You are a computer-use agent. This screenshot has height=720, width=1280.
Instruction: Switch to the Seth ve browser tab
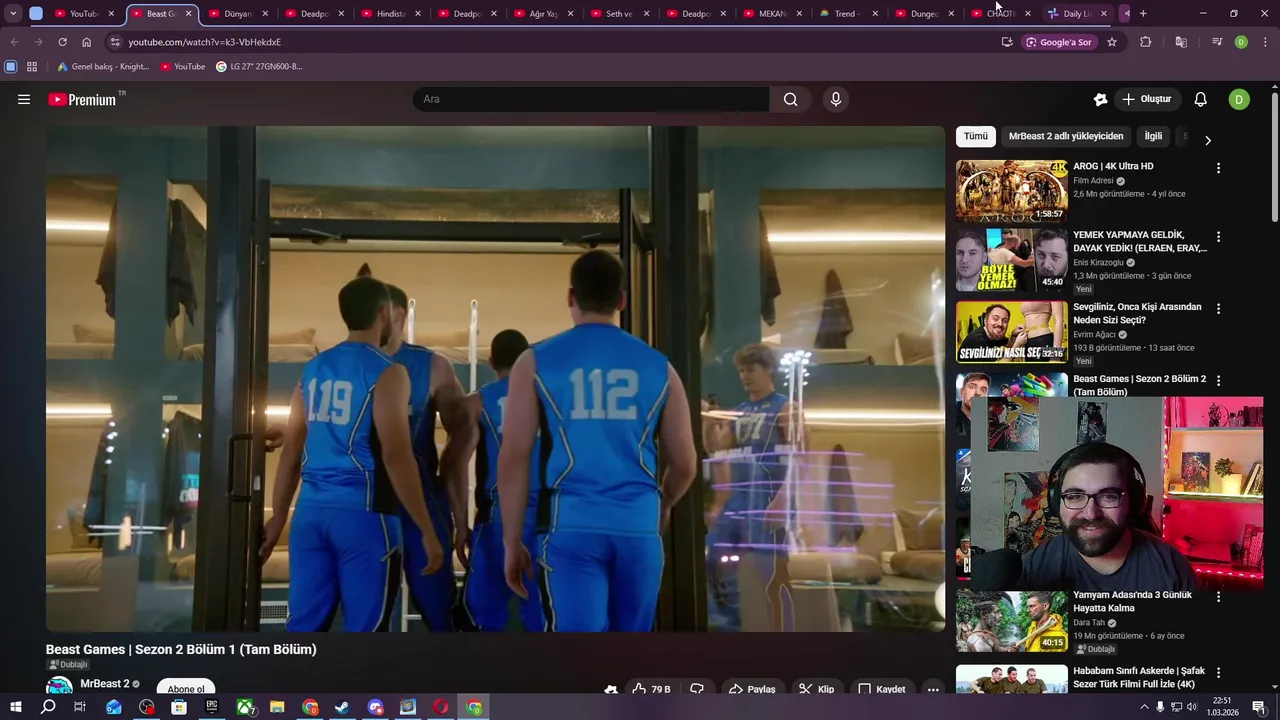[x=619, y=14]
